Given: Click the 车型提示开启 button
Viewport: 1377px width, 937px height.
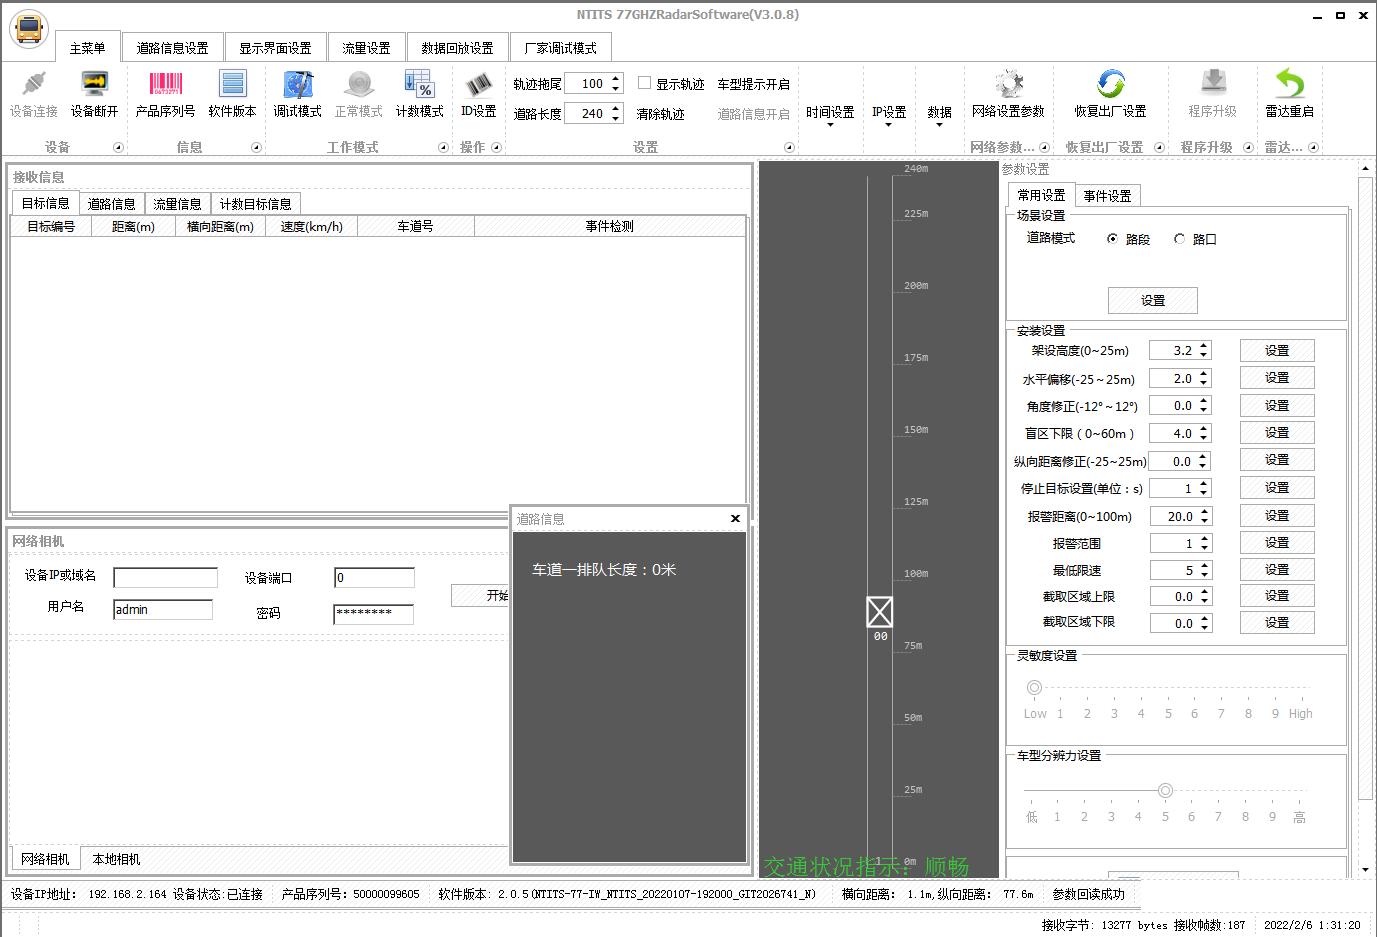Looking at the screenshot, I should (753, 84).
